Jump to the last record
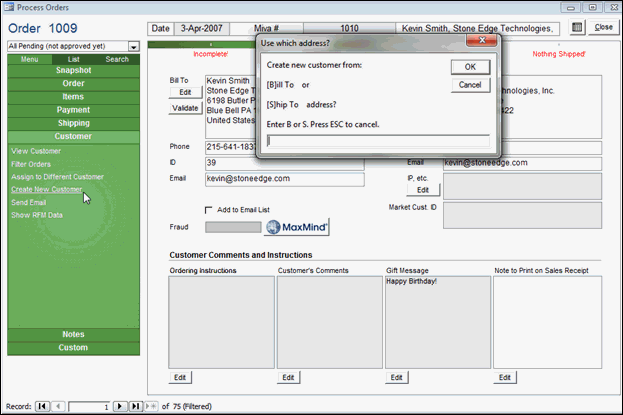Viewport: 623px width, 415px height. point(136,406)
